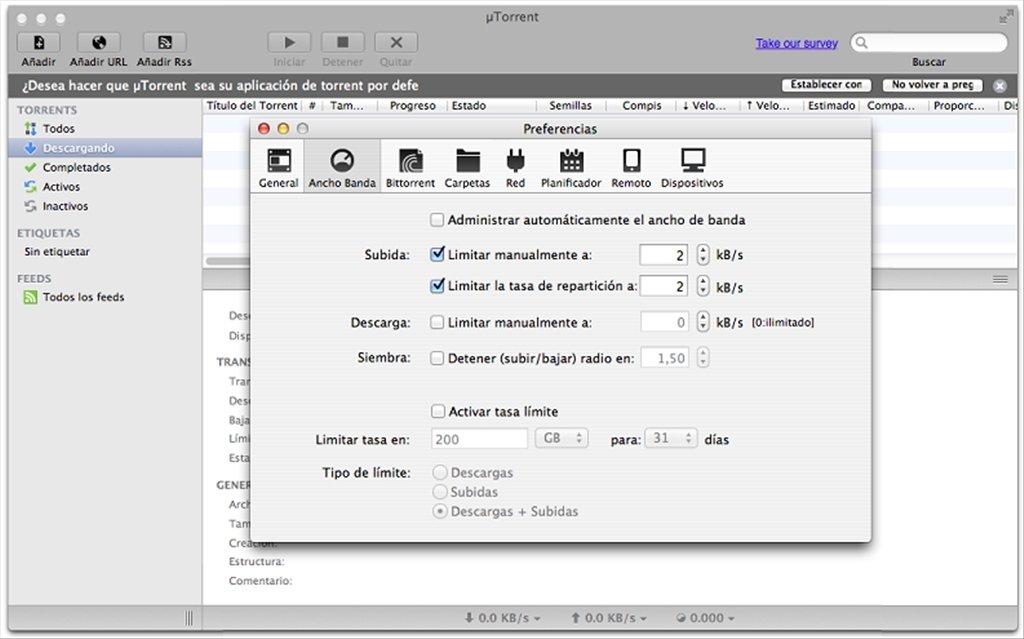
Task: Click the Añadir Rss feed icon
Action: (x=165, y=42)
